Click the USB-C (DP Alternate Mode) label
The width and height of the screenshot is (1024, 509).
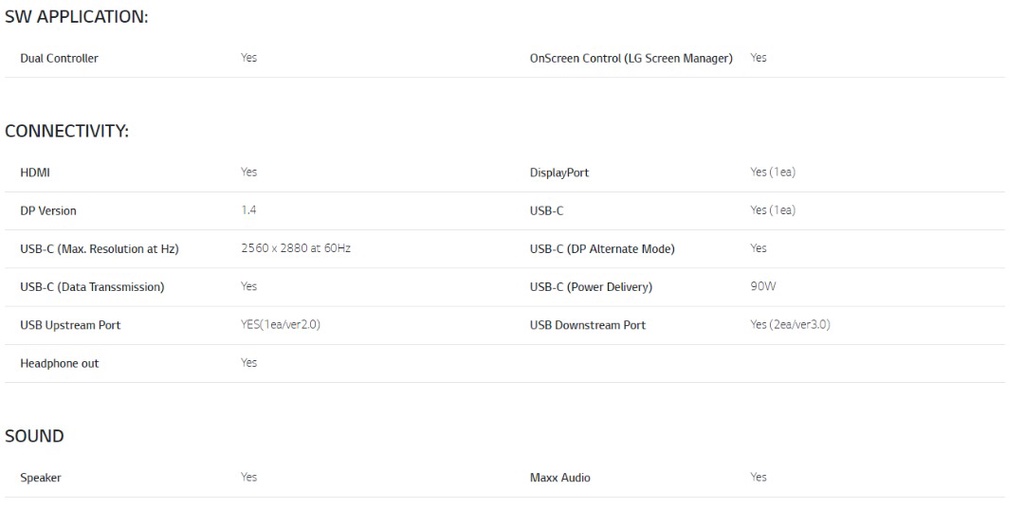pyautogui.click(x=602, y=249)
